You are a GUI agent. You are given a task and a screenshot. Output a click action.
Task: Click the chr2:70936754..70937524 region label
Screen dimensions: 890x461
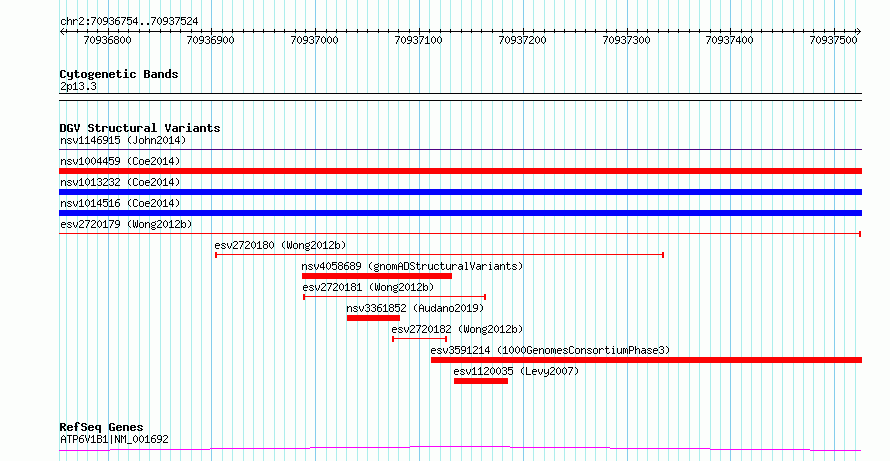pos(129,22)
